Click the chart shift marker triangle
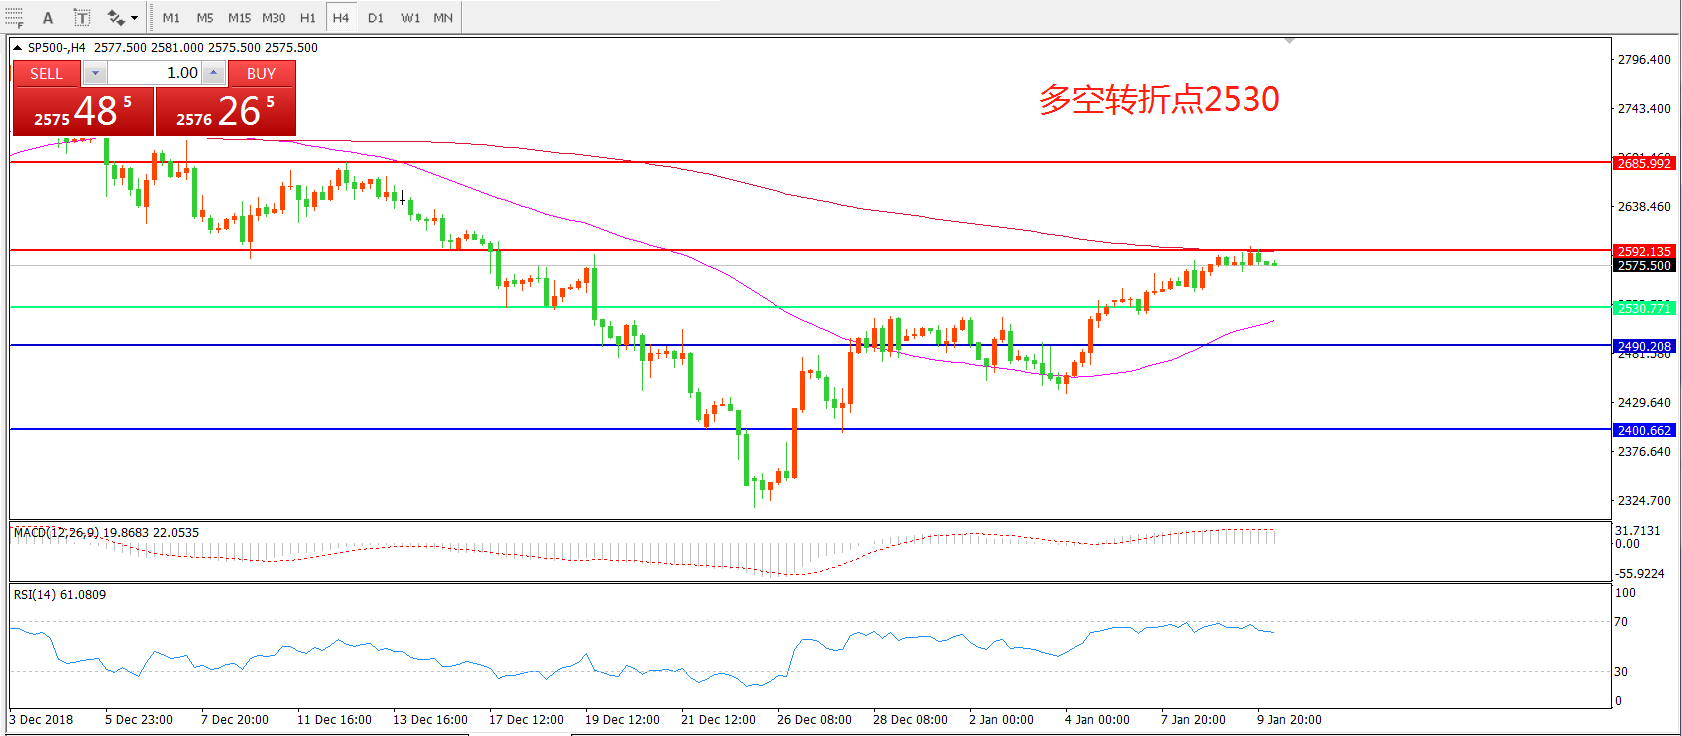 point(1289,41)
